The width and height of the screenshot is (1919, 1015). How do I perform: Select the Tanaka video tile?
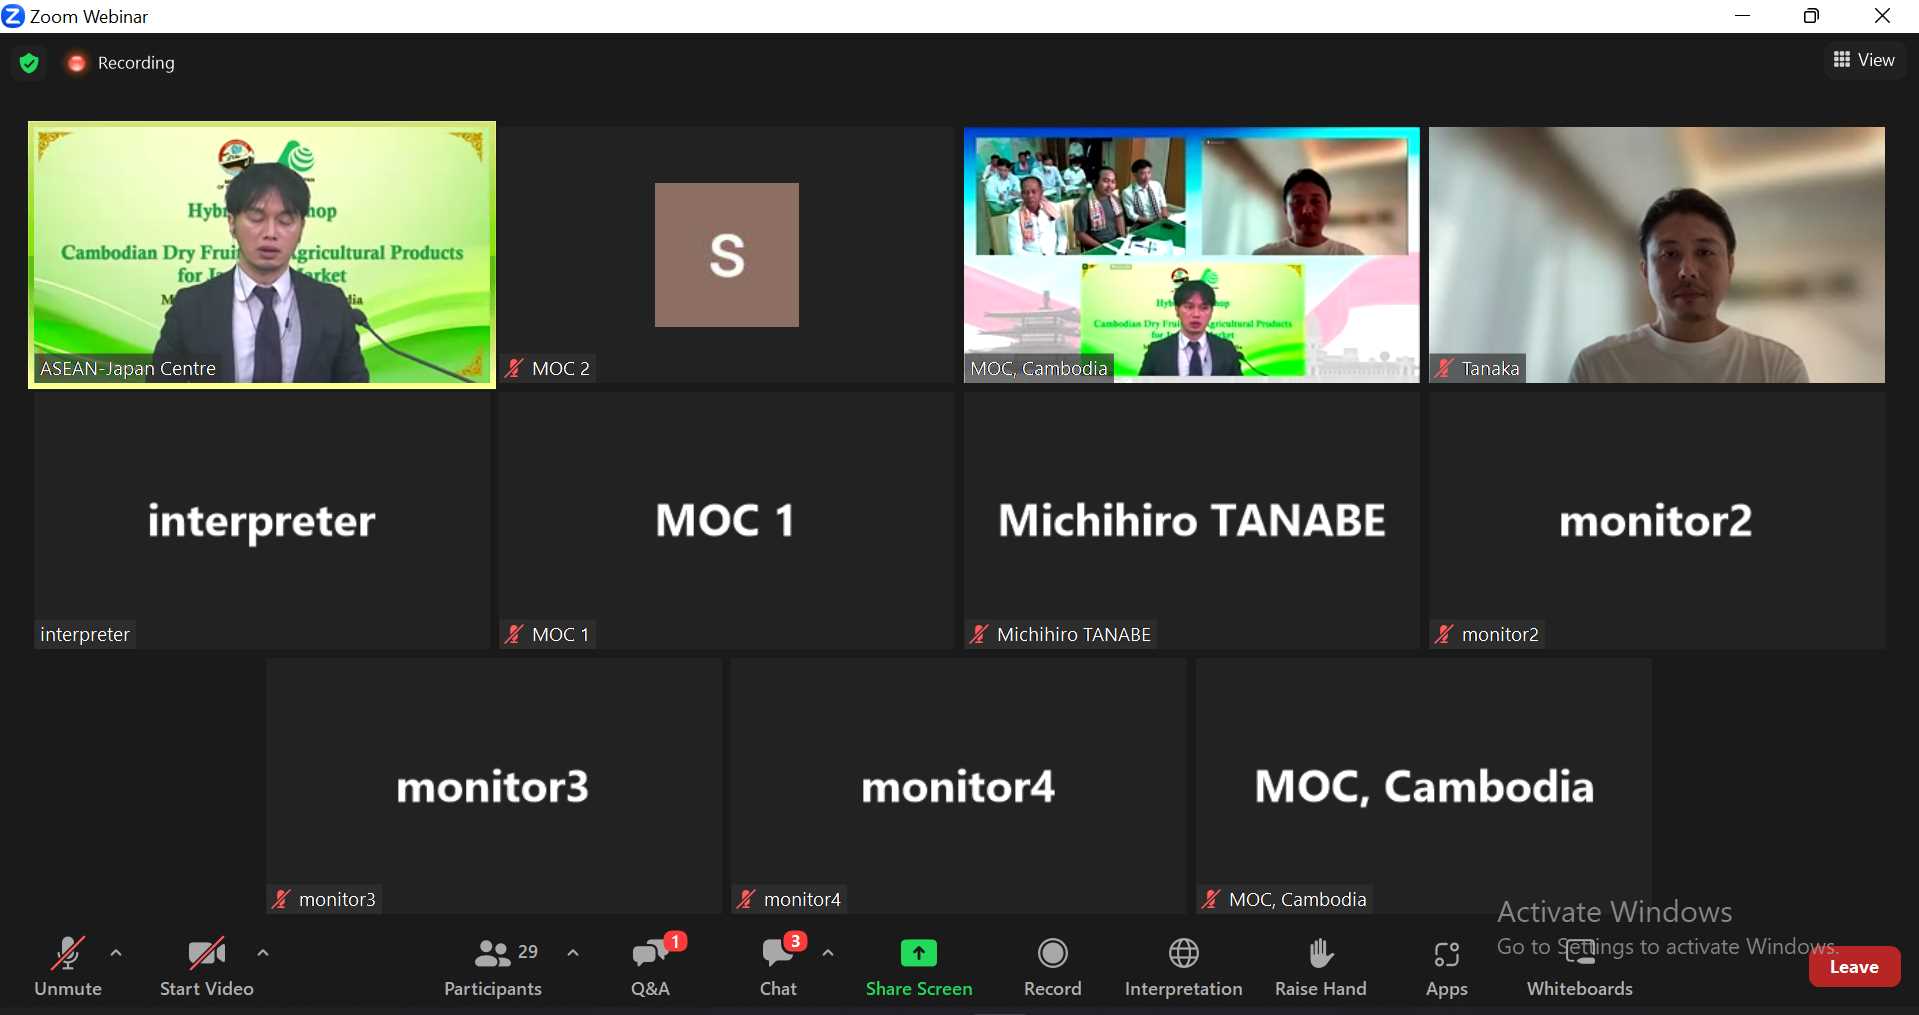point(1657,255)
